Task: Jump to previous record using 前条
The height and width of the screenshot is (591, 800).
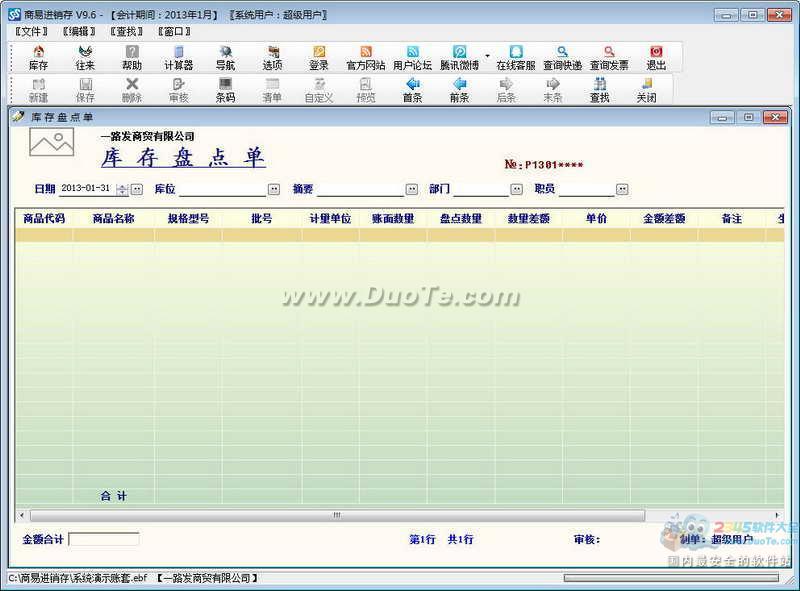Action: pos(459,90)
